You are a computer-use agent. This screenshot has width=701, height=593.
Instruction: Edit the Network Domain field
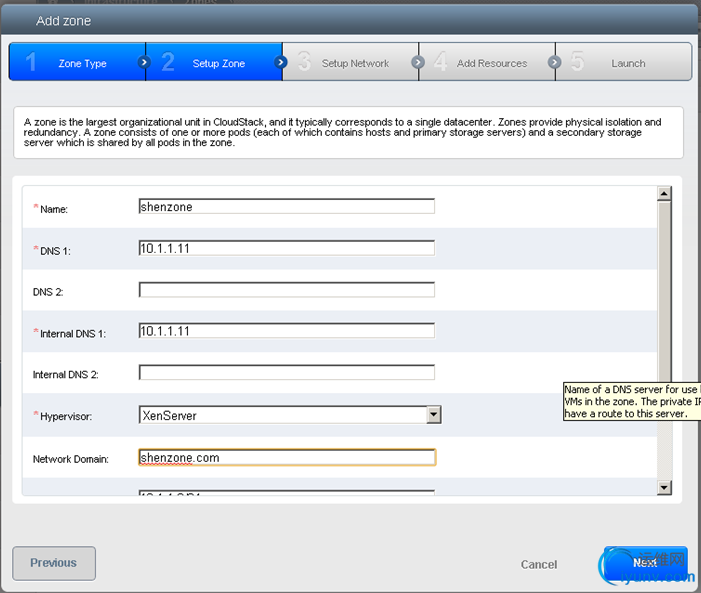point(287,457)
